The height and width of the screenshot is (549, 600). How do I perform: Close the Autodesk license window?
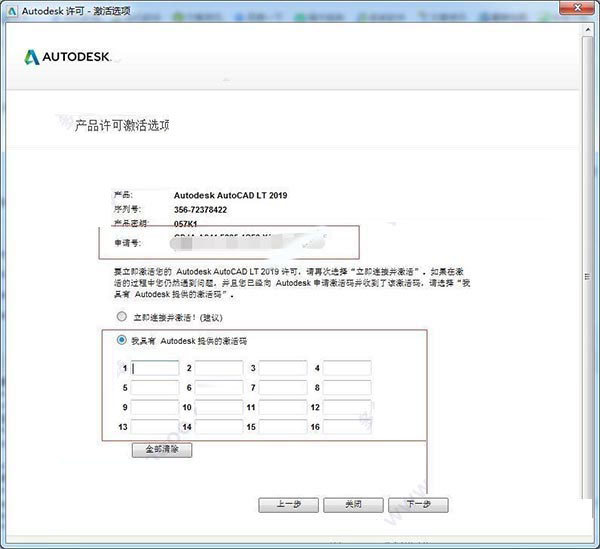point(578,8)
